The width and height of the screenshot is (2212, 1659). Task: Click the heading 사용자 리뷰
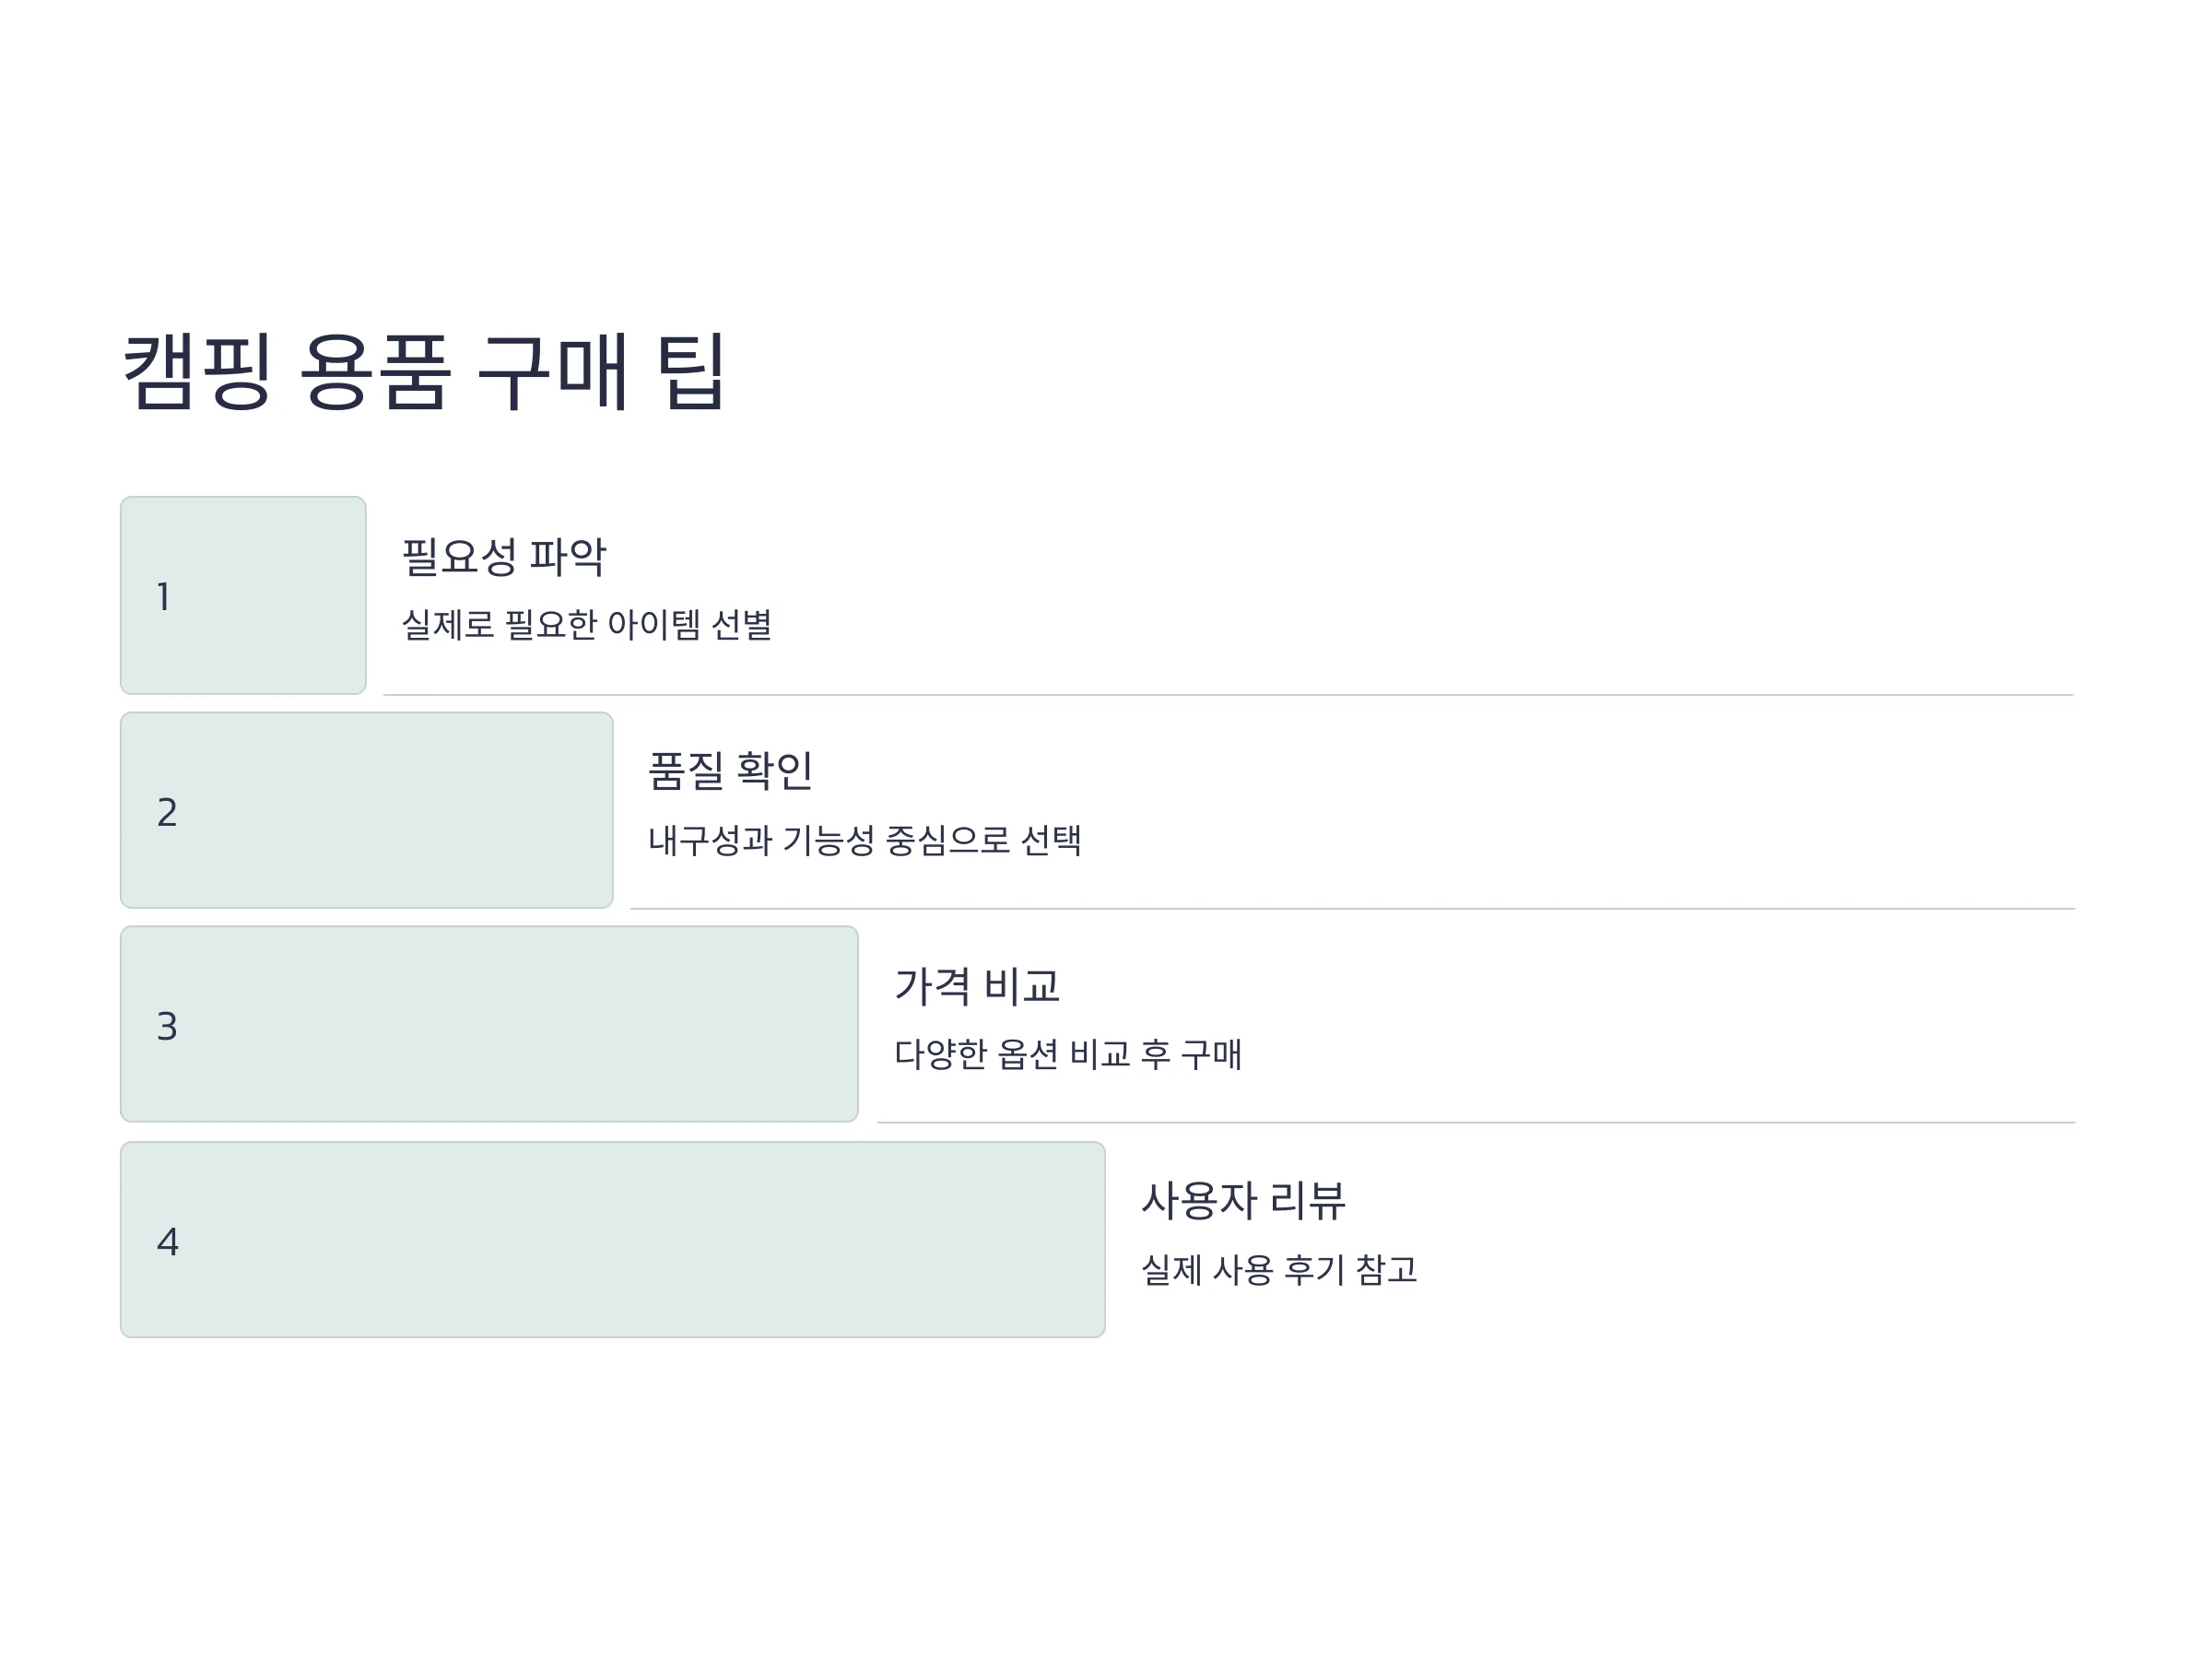(x=1243, y=1201)
